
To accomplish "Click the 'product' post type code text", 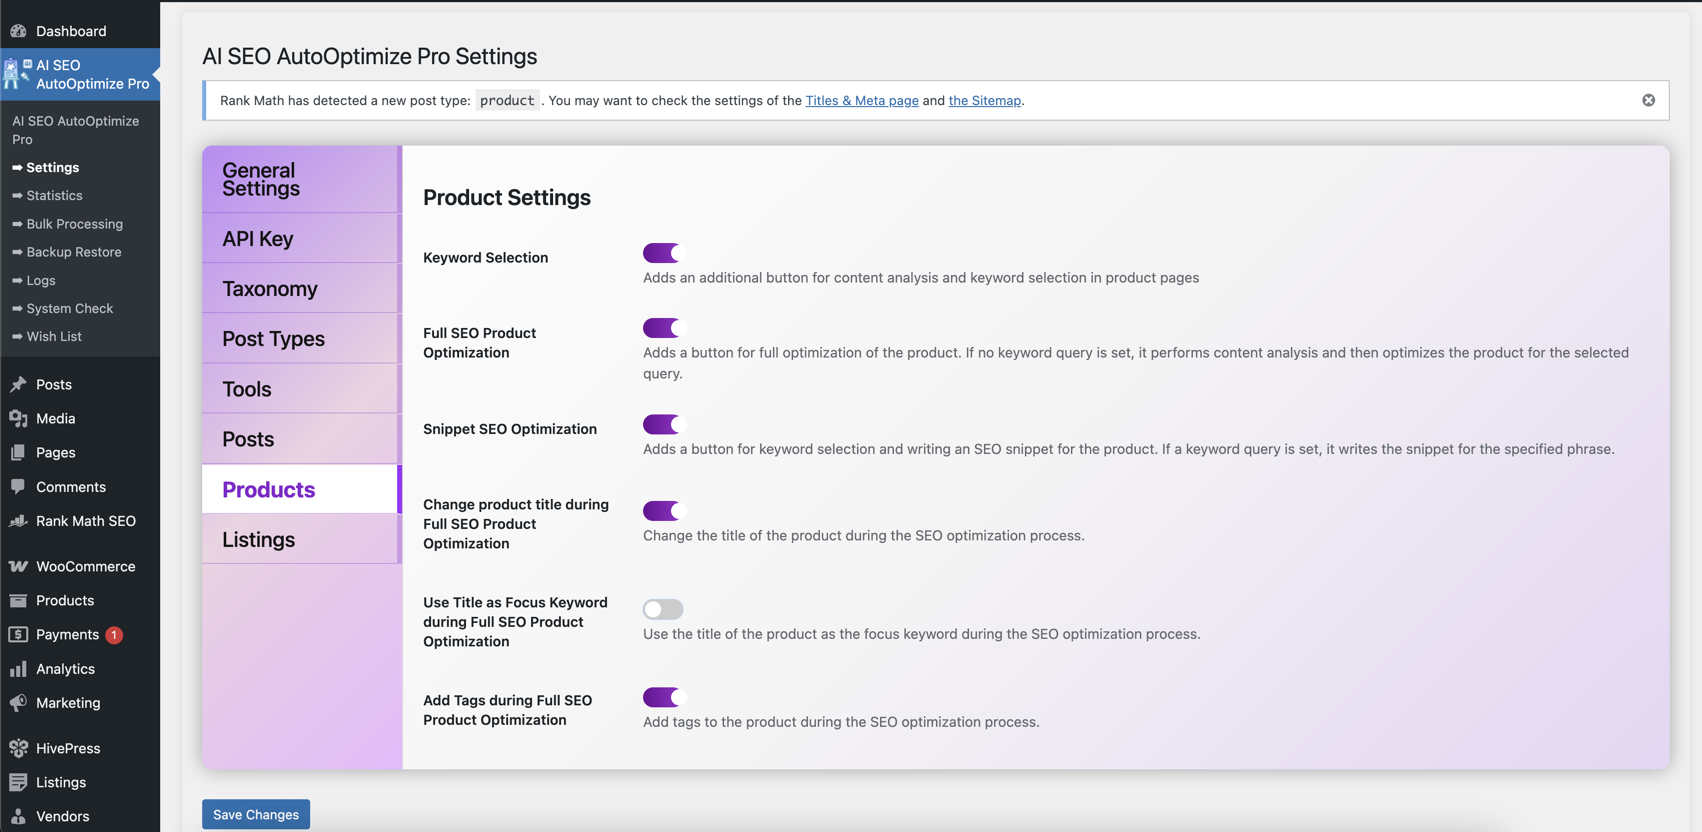I will [507, 100].
